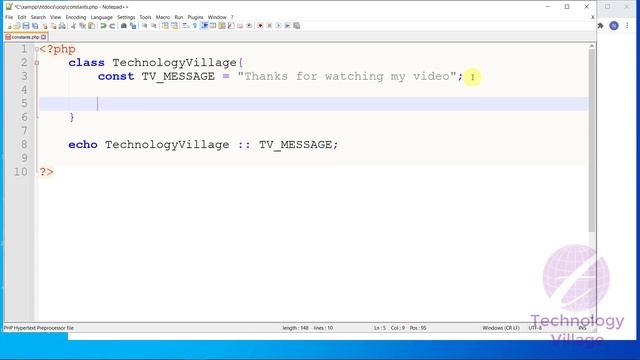Toggle file monitoring toolbar icon
Image resolution: width=640 pixels, height=360 pixels.
pyautogui.click(x=249, y=26)
